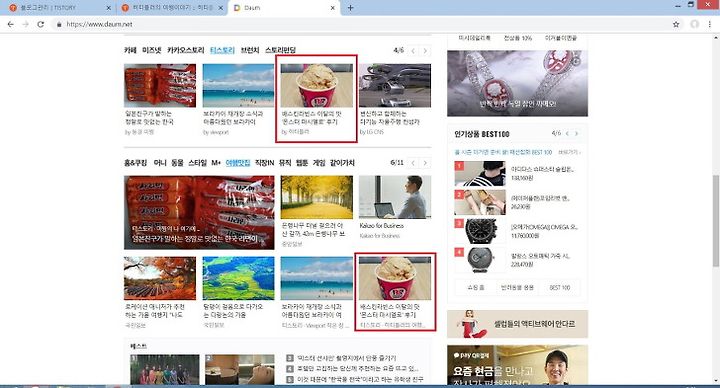720x388 pixels.
Task: Open a new tab with the plus button
Action: coord(350,8)
